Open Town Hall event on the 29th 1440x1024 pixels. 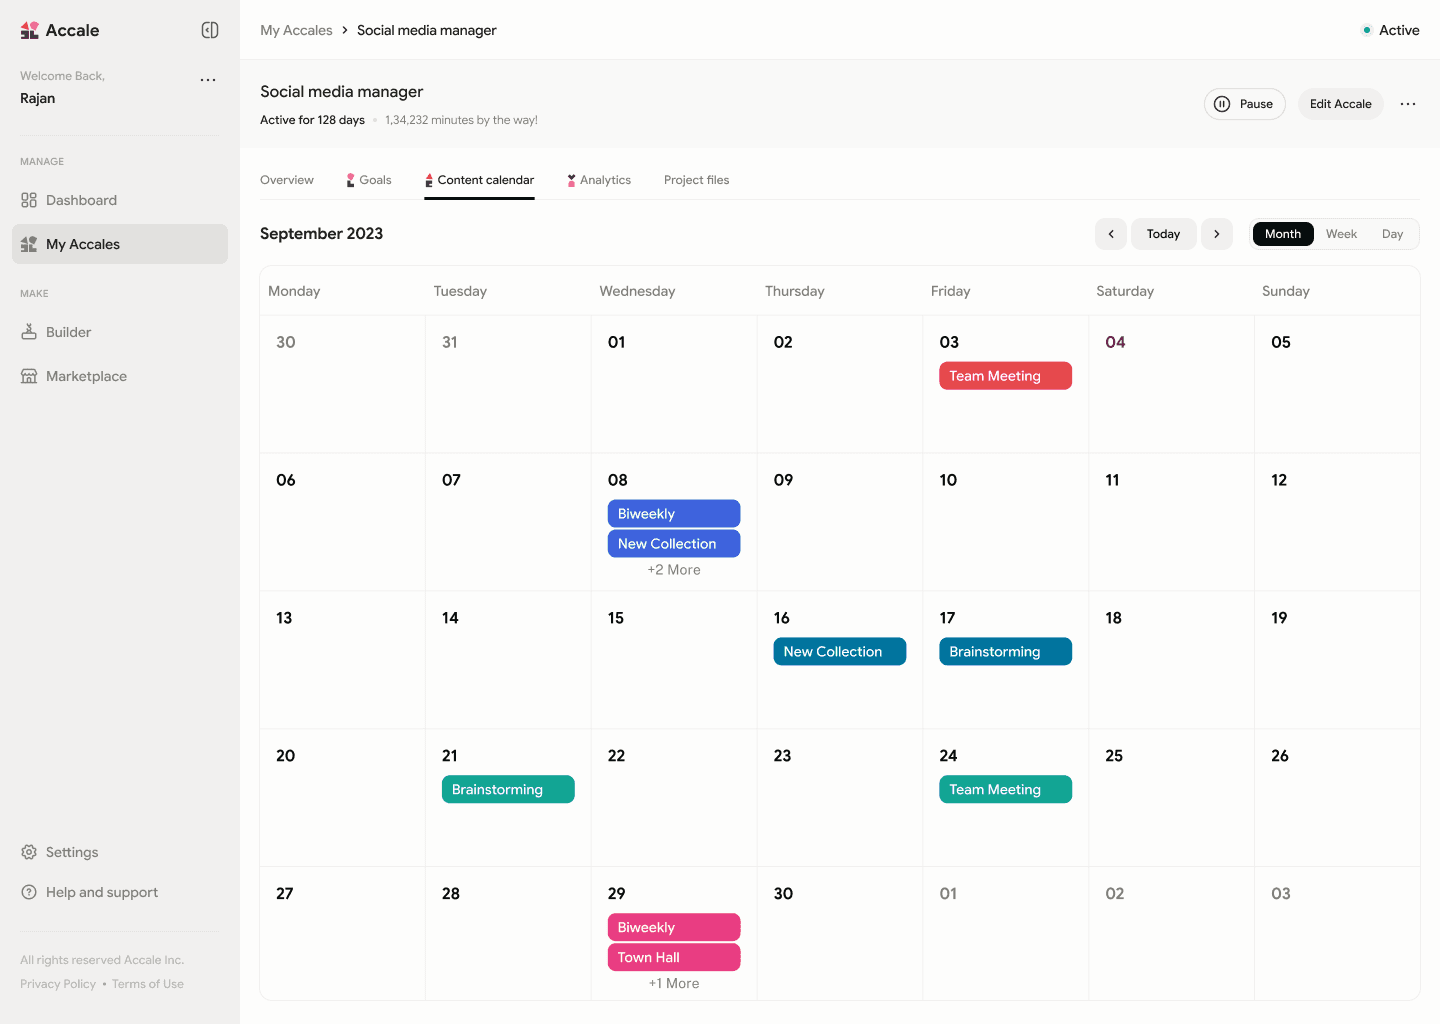click(x=674, y=958)
